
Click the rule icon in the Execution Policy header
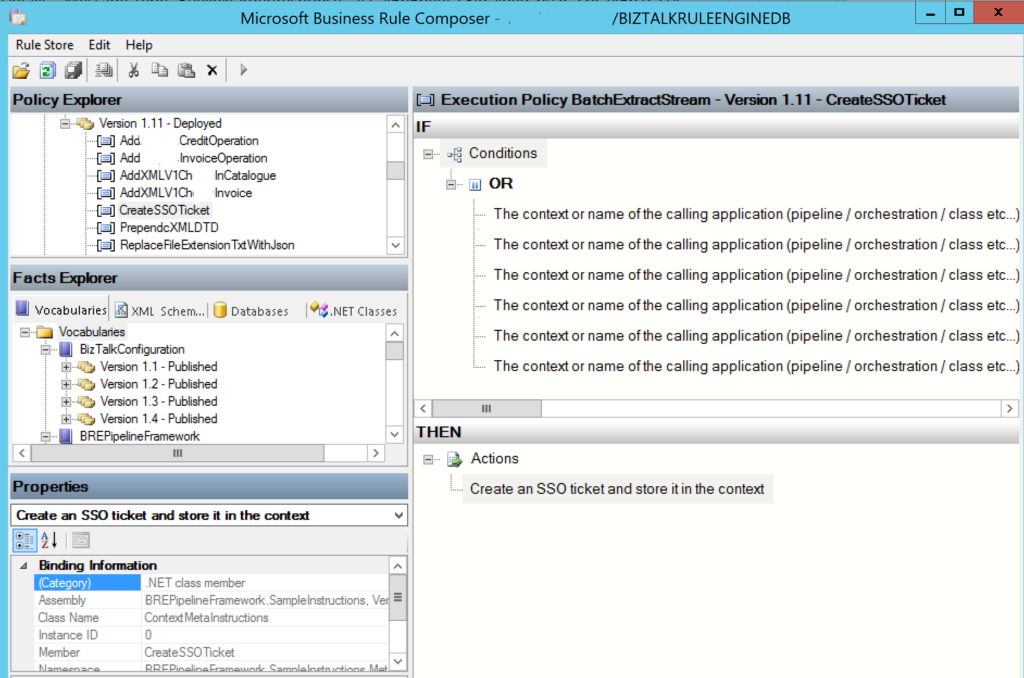pyautogui.click(x=425, y=100)
